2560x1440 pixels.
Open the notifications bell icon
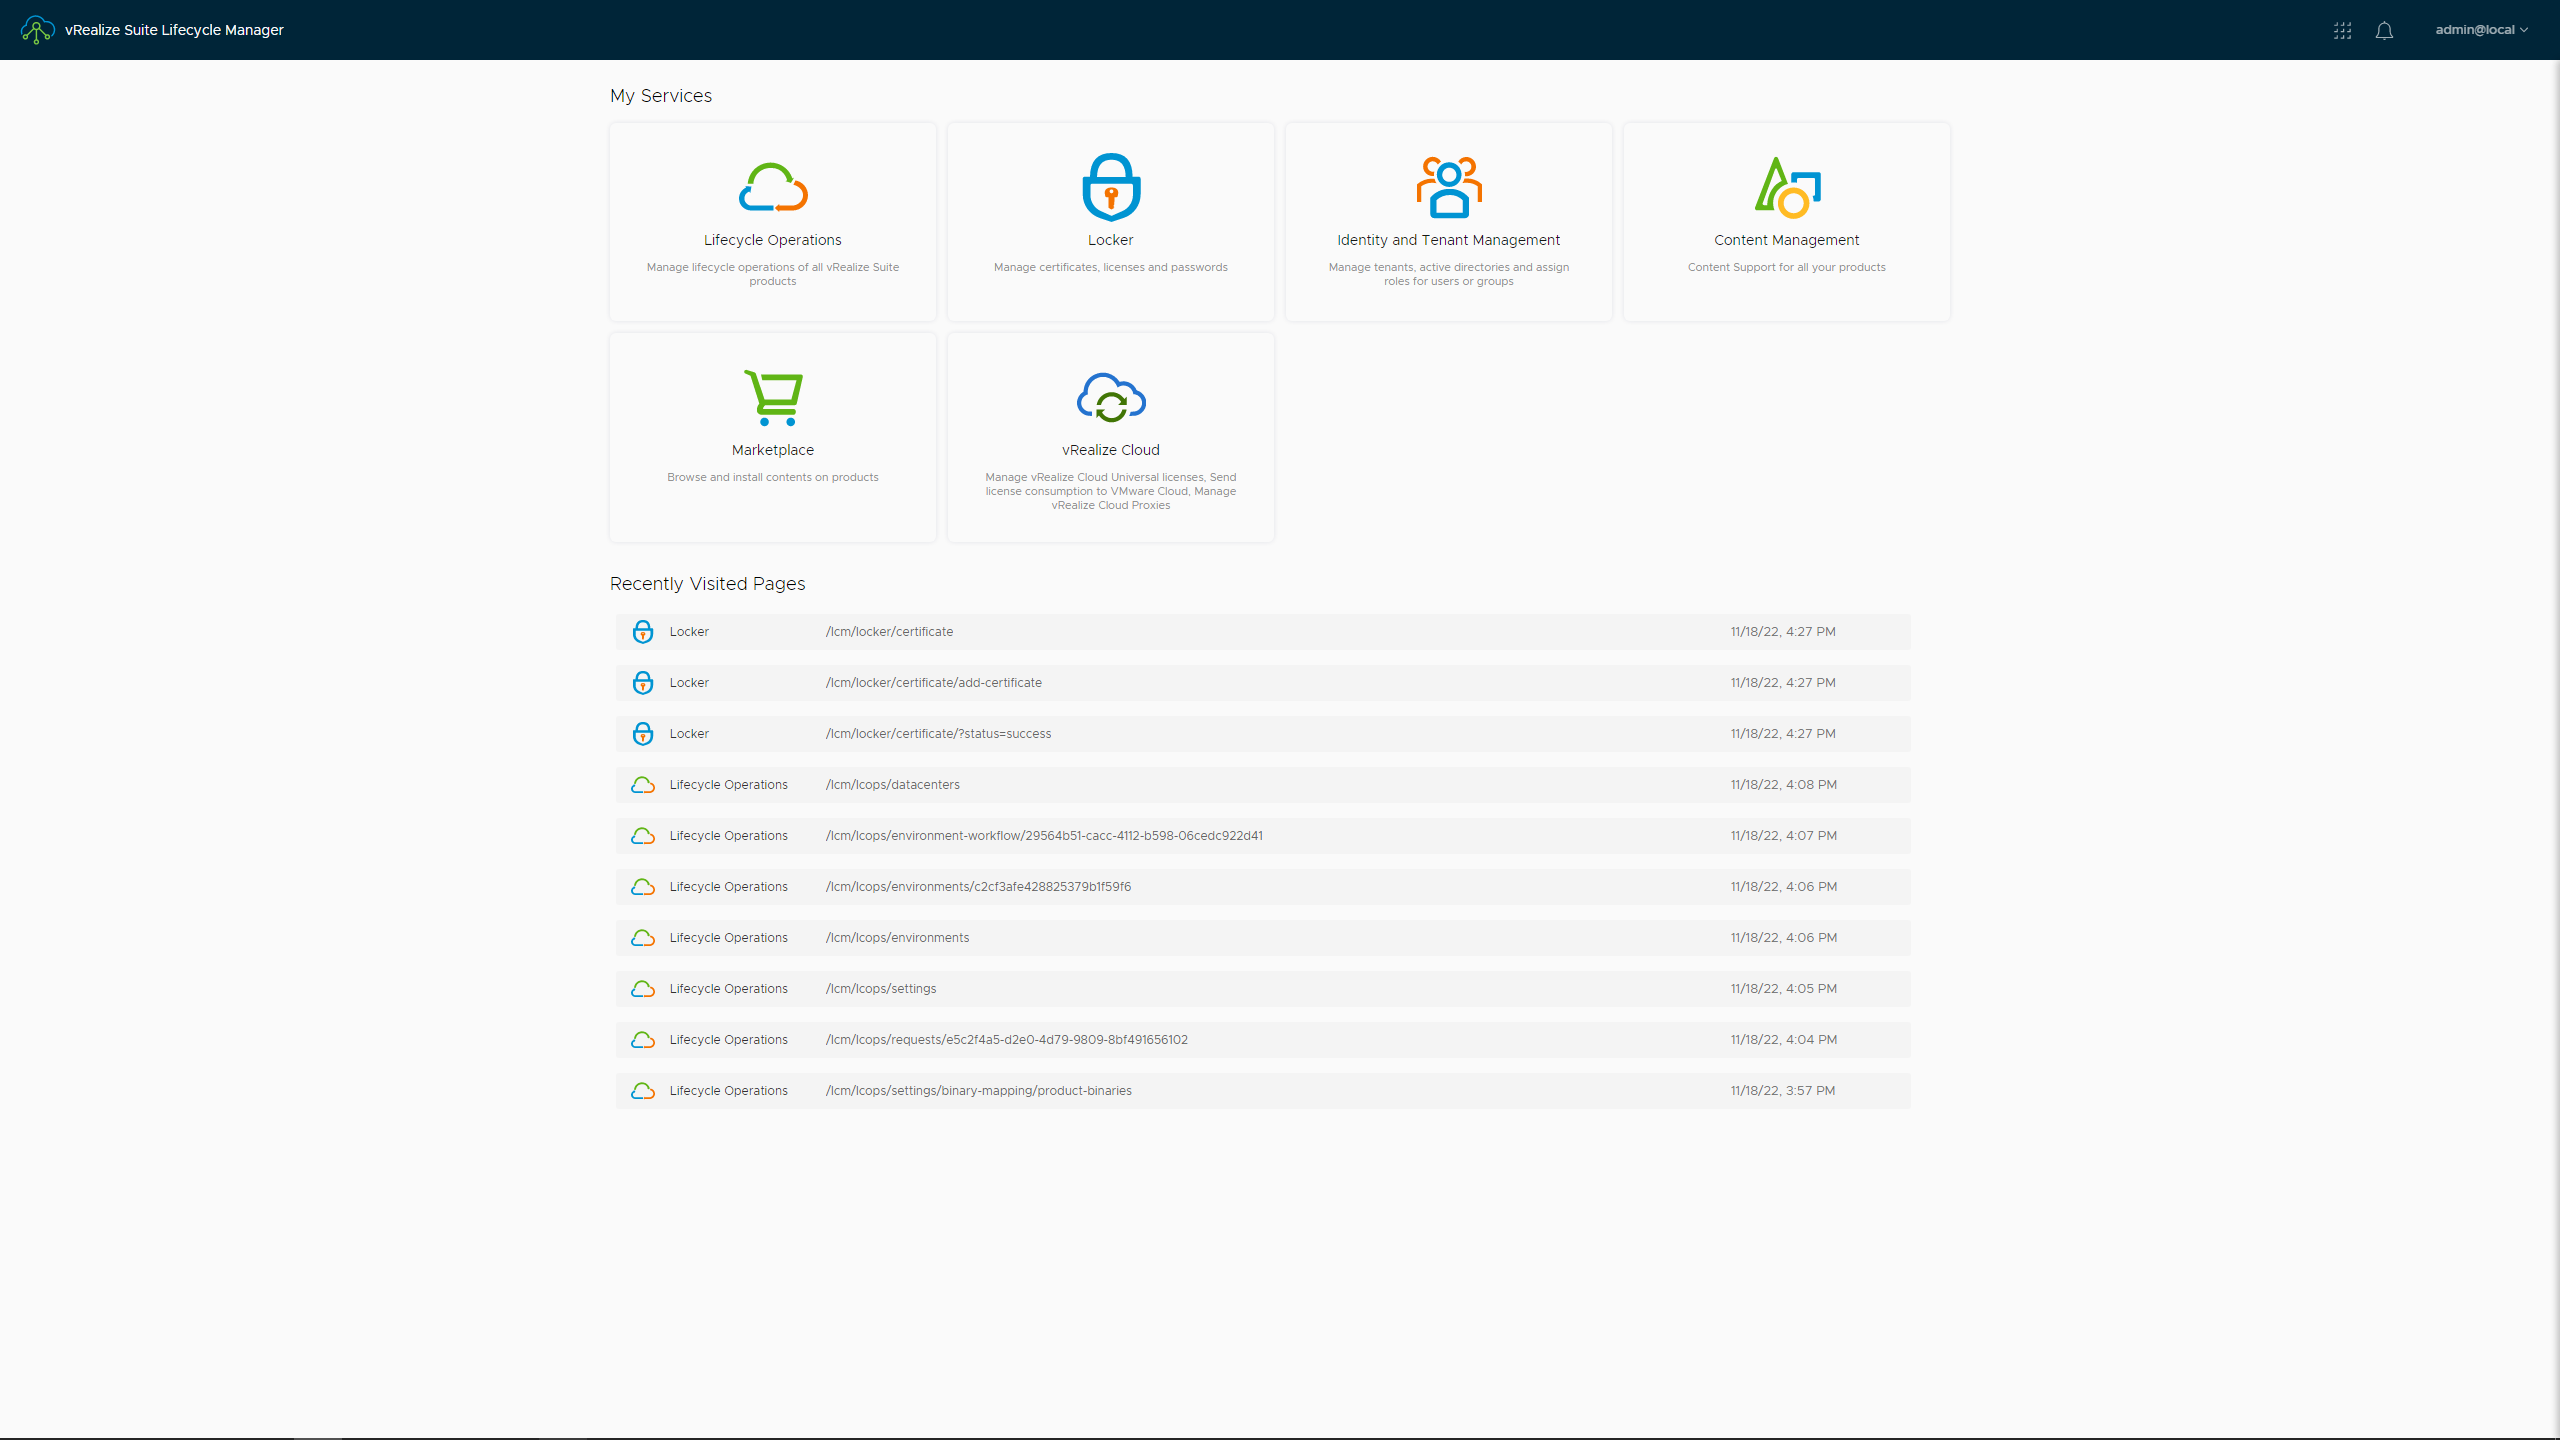click(2384, 31)
